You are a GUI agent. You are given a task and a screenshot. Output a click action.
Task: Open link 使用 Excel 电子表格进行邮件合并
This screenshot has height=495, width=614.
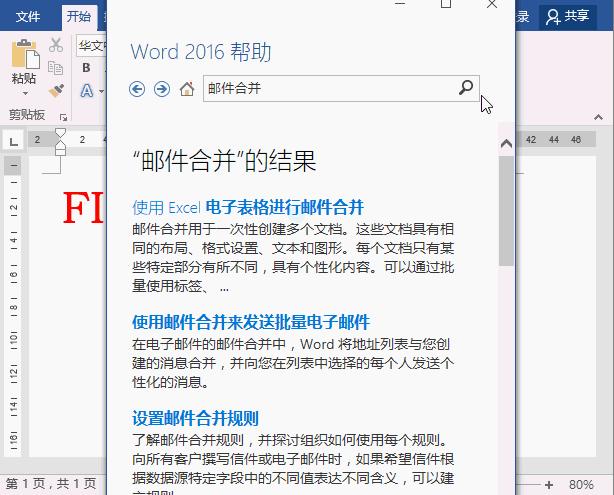click(x=248, y=208)
